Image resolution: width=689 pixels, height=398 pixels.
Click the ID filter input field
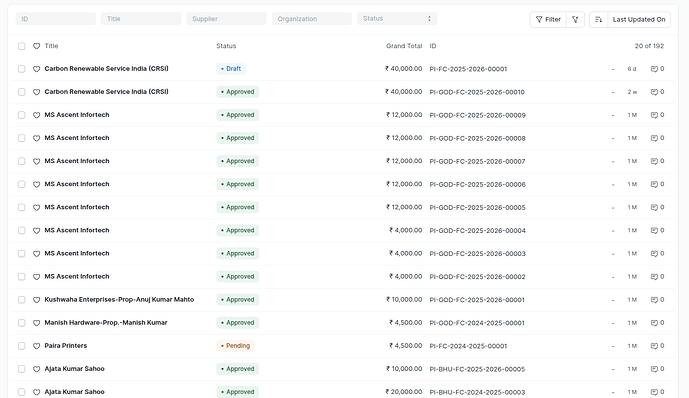[x=56, y=18]
